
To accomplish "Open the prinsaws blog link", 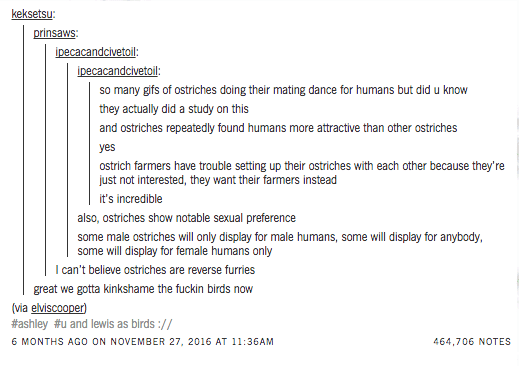I will 54,33.
